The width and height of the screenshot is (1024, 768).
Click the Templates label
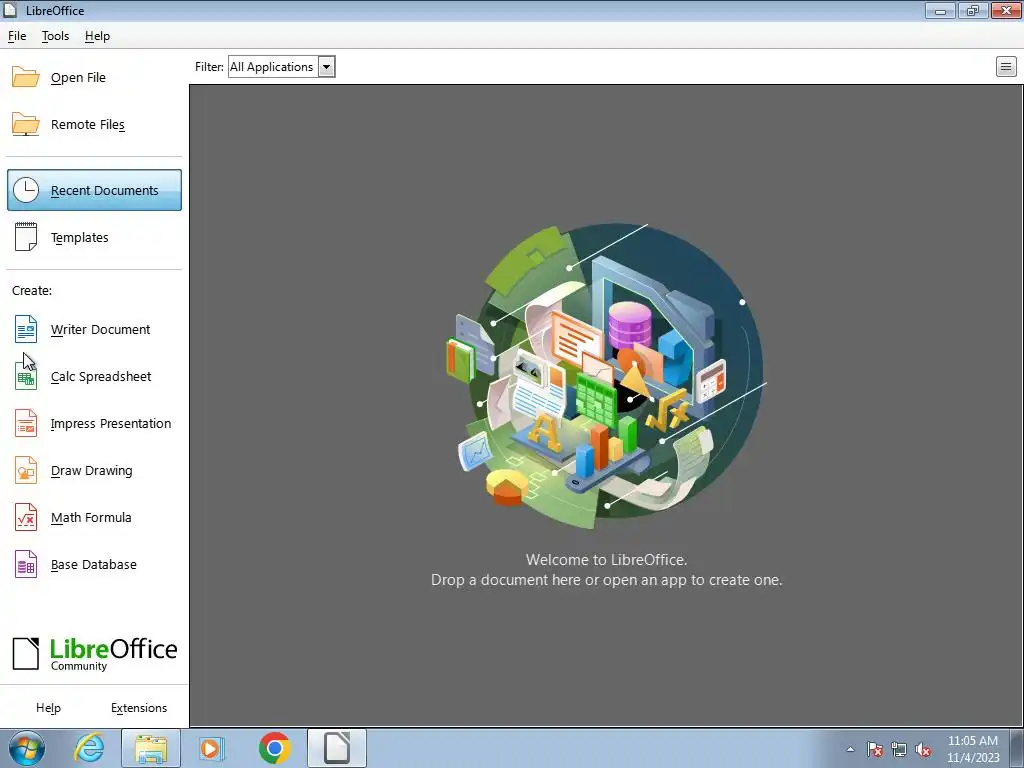tap(80, 238)
